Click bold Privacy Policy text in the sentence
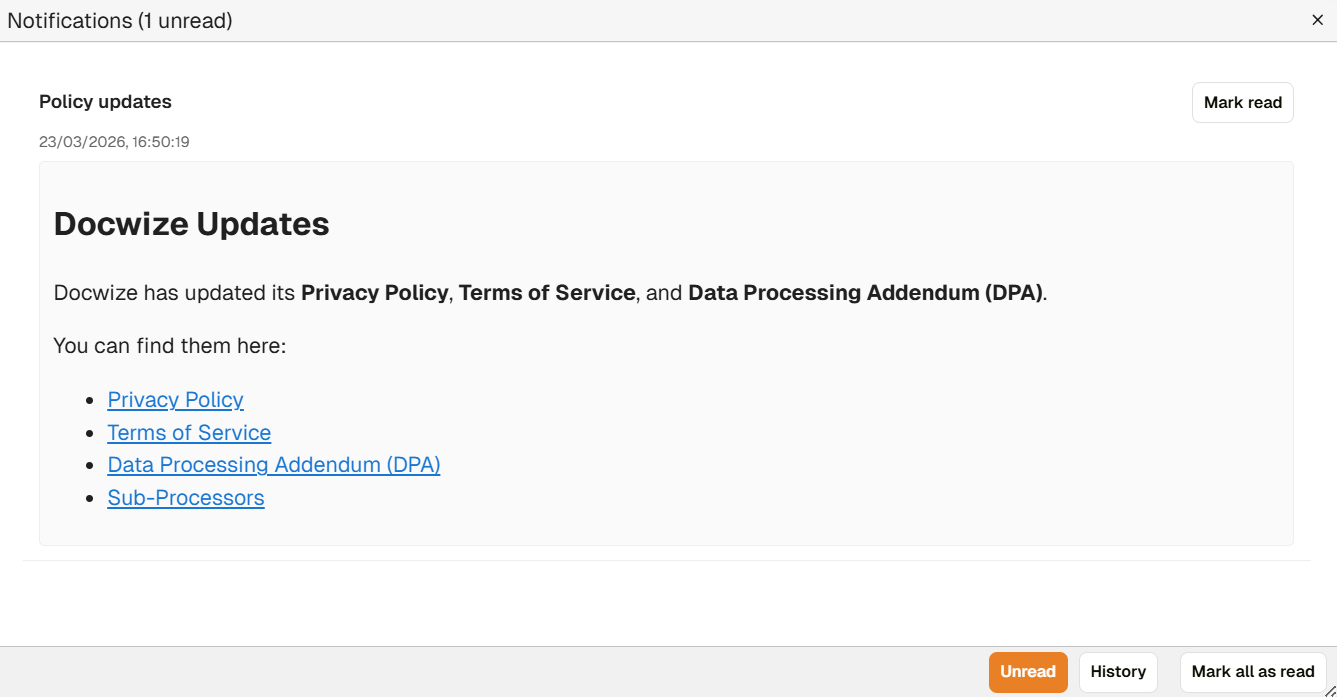This screenshot has height=697, width=1337. (x=374, y=293)
